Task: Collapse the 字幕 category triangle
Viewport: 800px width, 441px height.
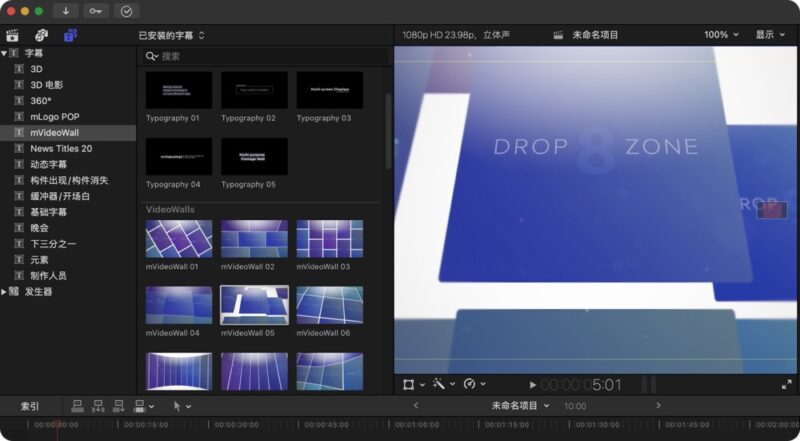Action: pyautogui.click(x=4, y=53)
